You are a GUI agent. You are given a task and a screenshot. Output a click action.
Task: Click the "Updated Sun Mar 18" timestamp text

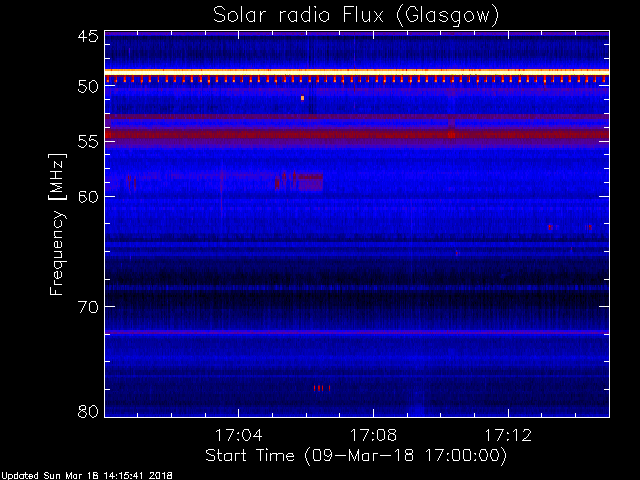click(x=87, y=476)
